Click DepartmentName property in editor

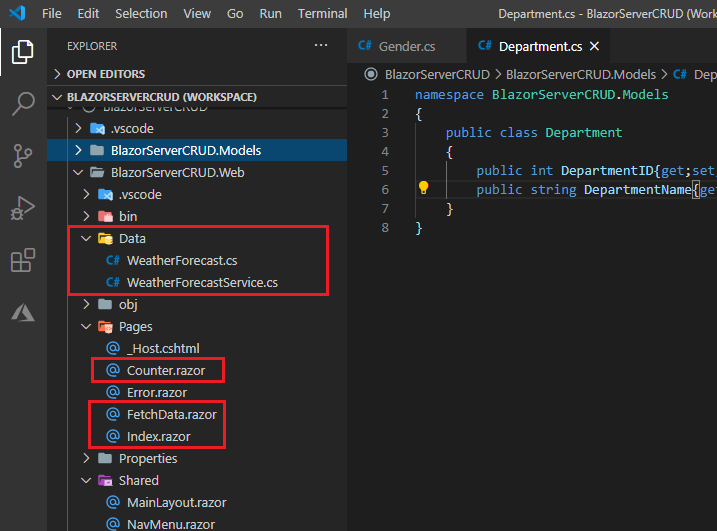click(x=637, y=189)
